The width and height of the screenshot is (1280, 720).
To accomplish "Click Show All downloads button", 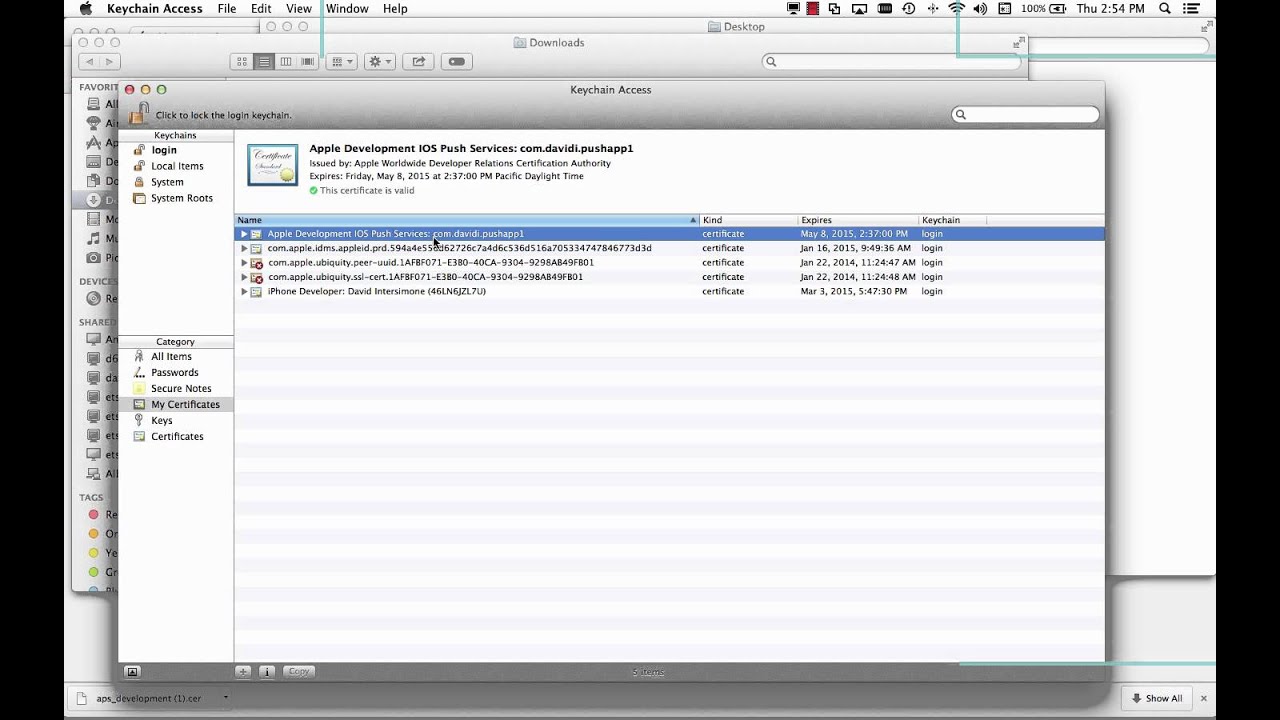I will point(1156,699).
